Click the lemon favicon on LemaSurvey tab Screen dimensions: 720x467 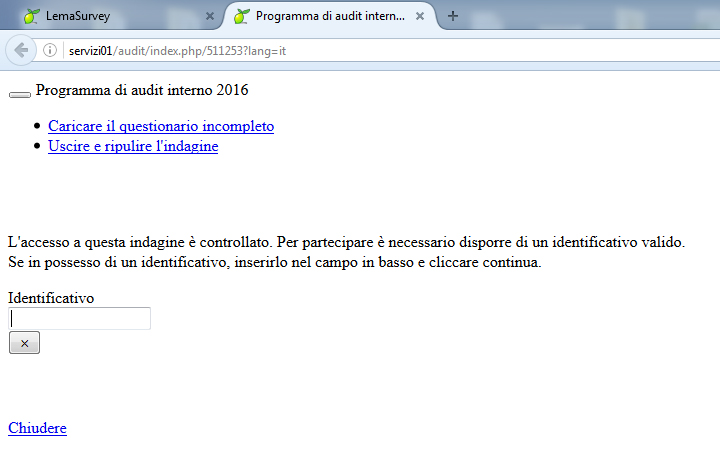click(x=32, y=16)
